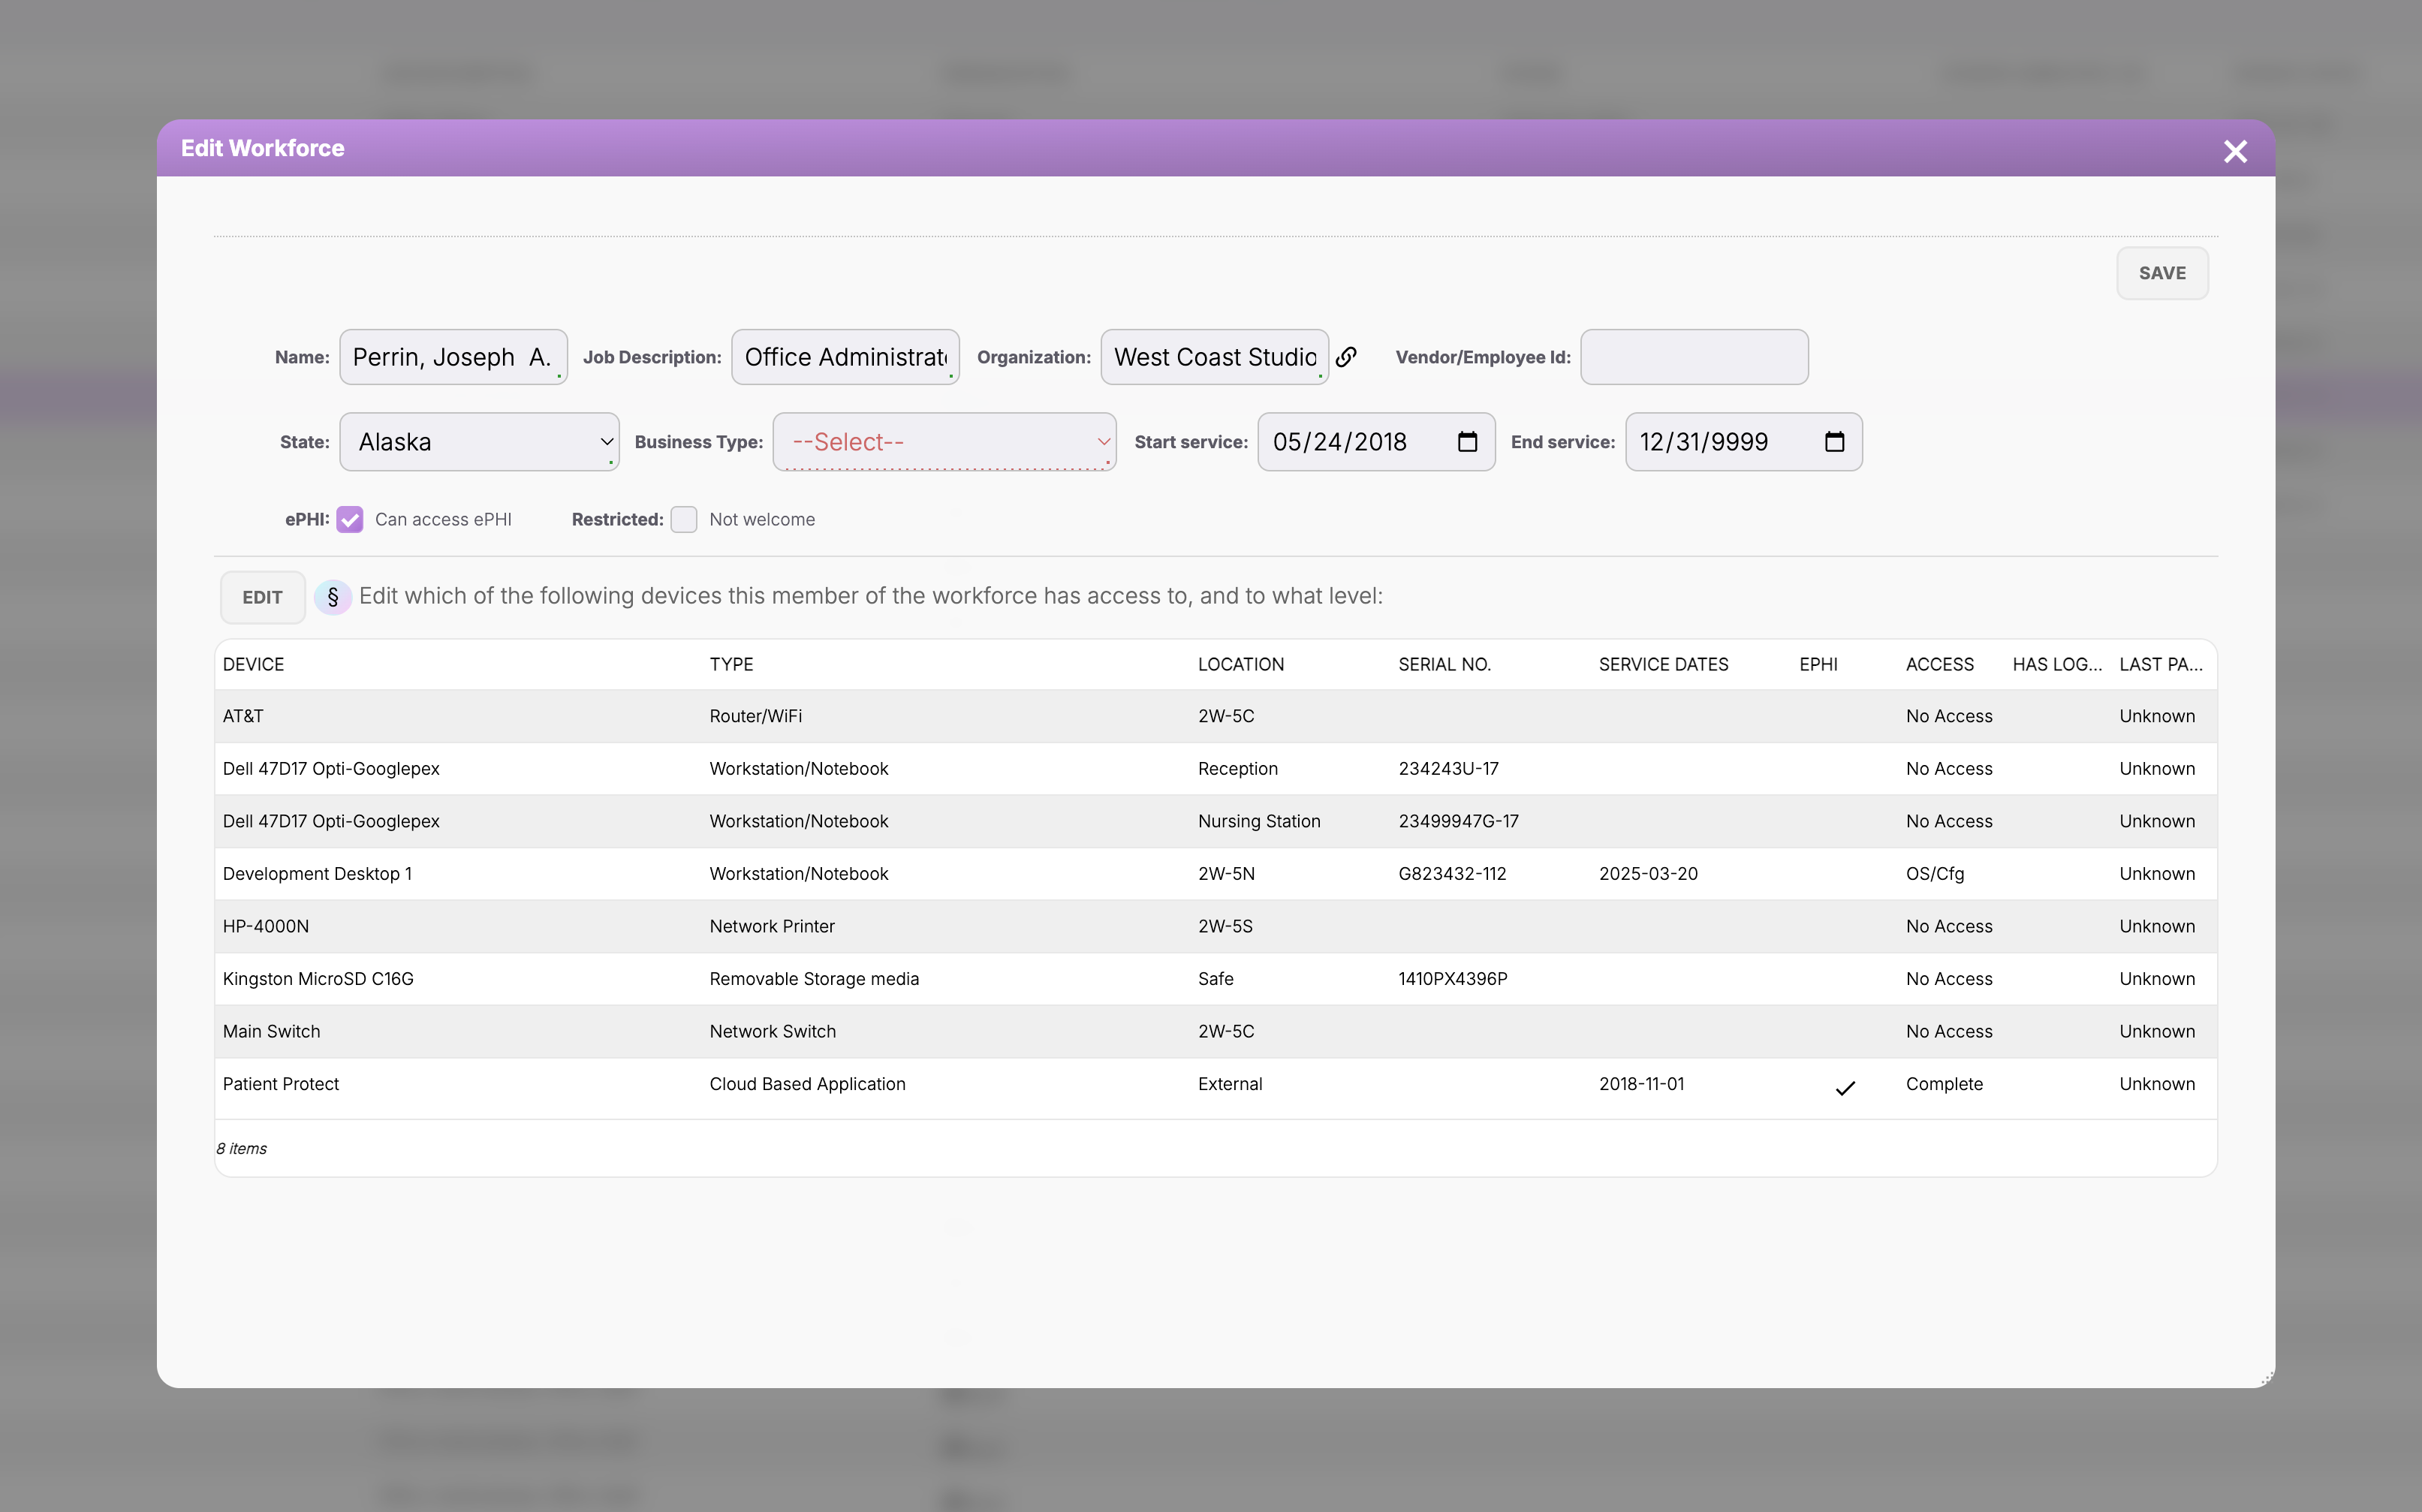Sort by the ACCESS column header
The height and width of the screenshot is (1512, 2422).
[x=1939, y=664]
